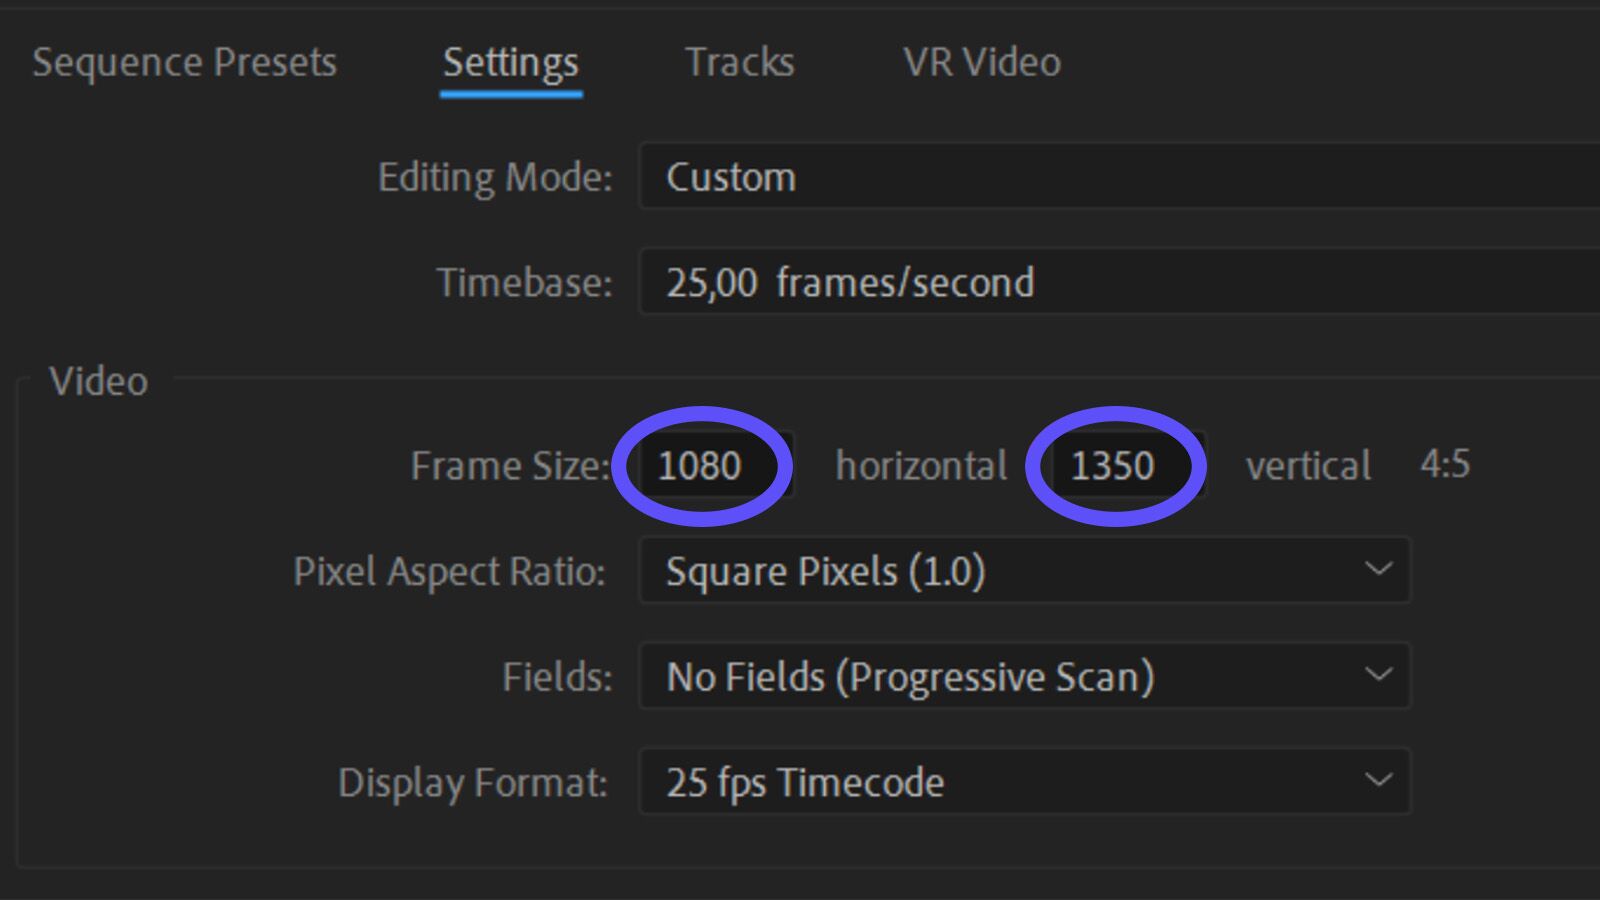Select the VR Video tab
The height and width of the screenshot is (900, 1600).
[981, 62]
